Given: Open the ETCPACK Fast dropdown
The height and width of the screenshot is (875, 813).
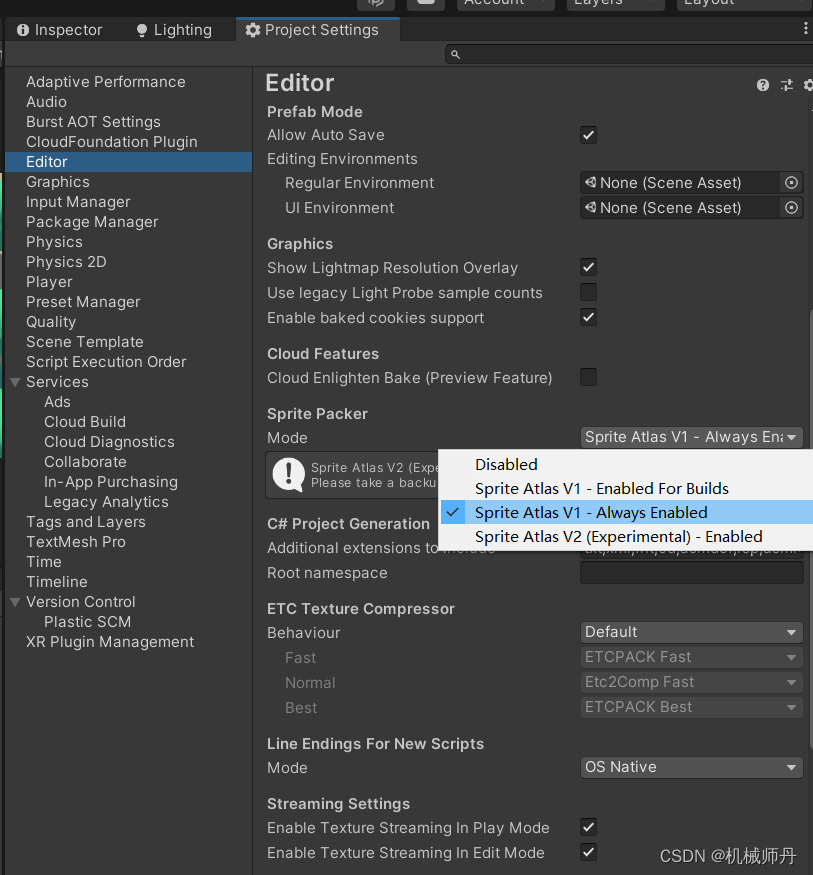Looking at the screenshot, I should [691, 657].
